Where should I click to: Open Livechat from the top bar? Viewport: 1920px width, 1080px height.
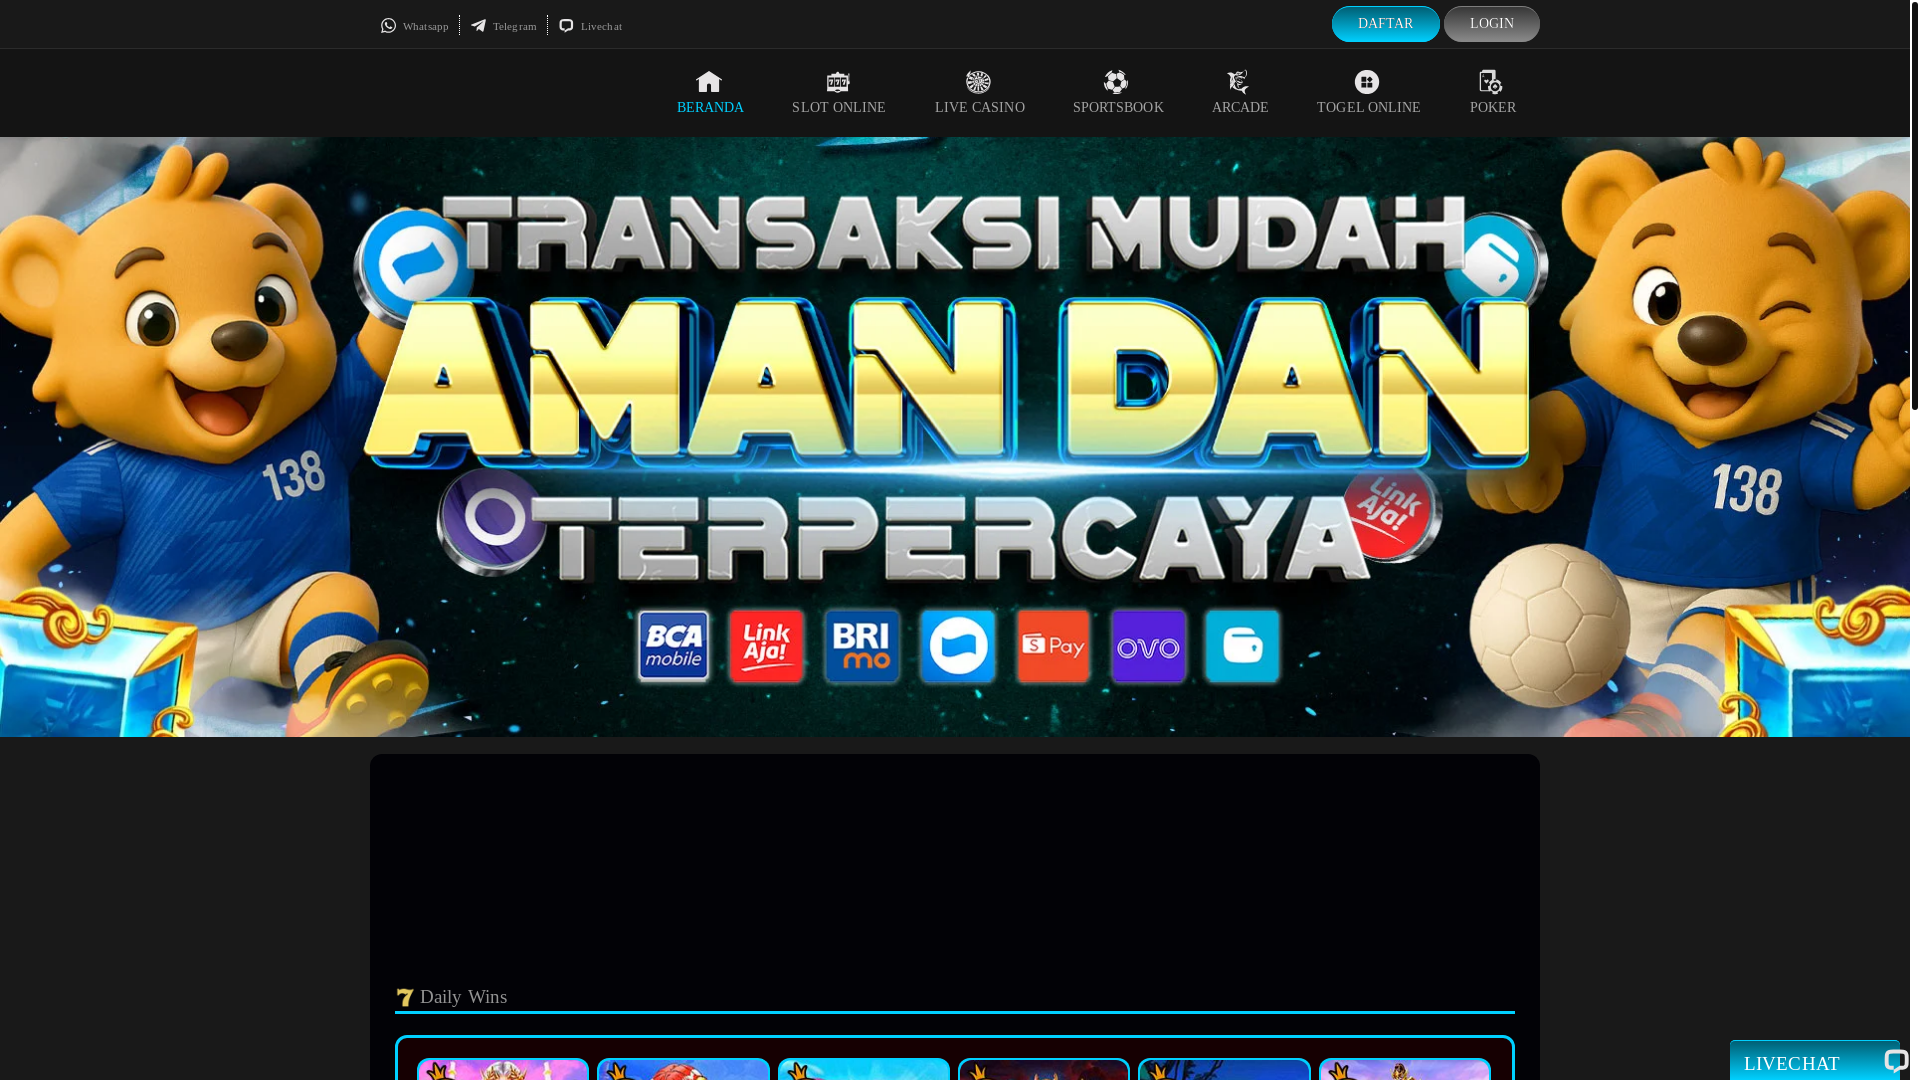[590, 26]
